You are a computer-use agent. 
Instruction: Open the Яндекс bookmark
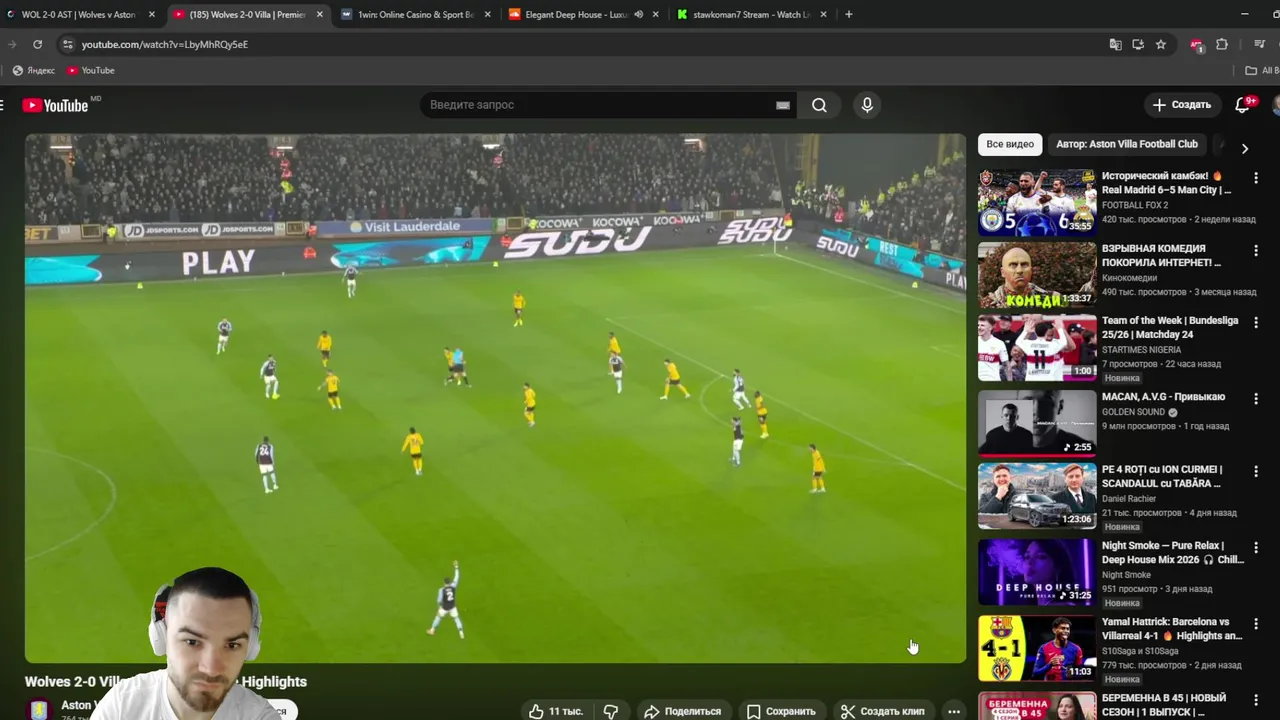33,70
